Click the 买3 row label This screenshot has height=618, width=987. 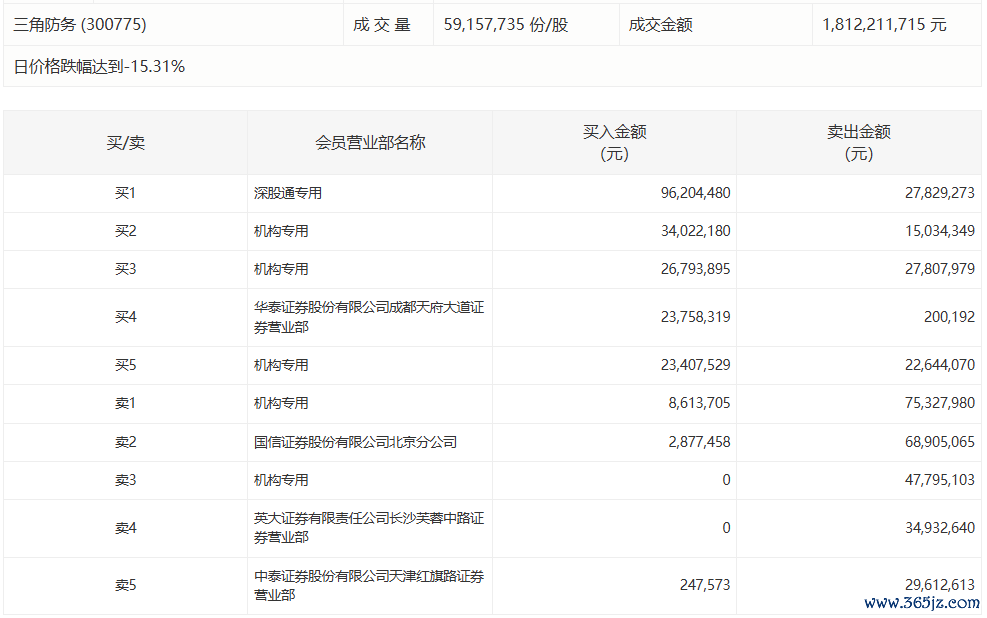pos(125,269)
